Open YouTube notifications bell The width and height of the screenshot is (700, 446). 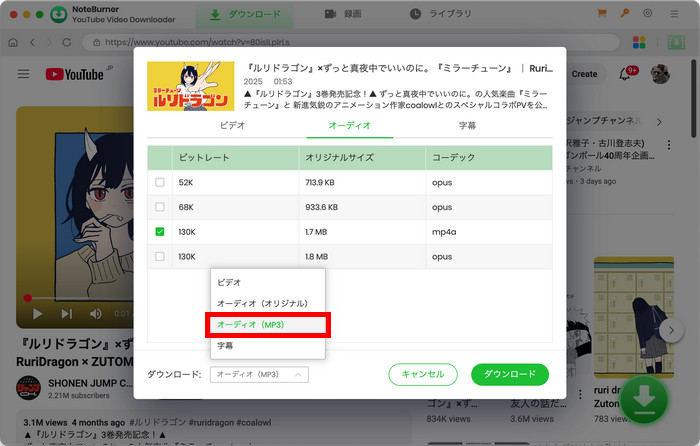(625, 74)
